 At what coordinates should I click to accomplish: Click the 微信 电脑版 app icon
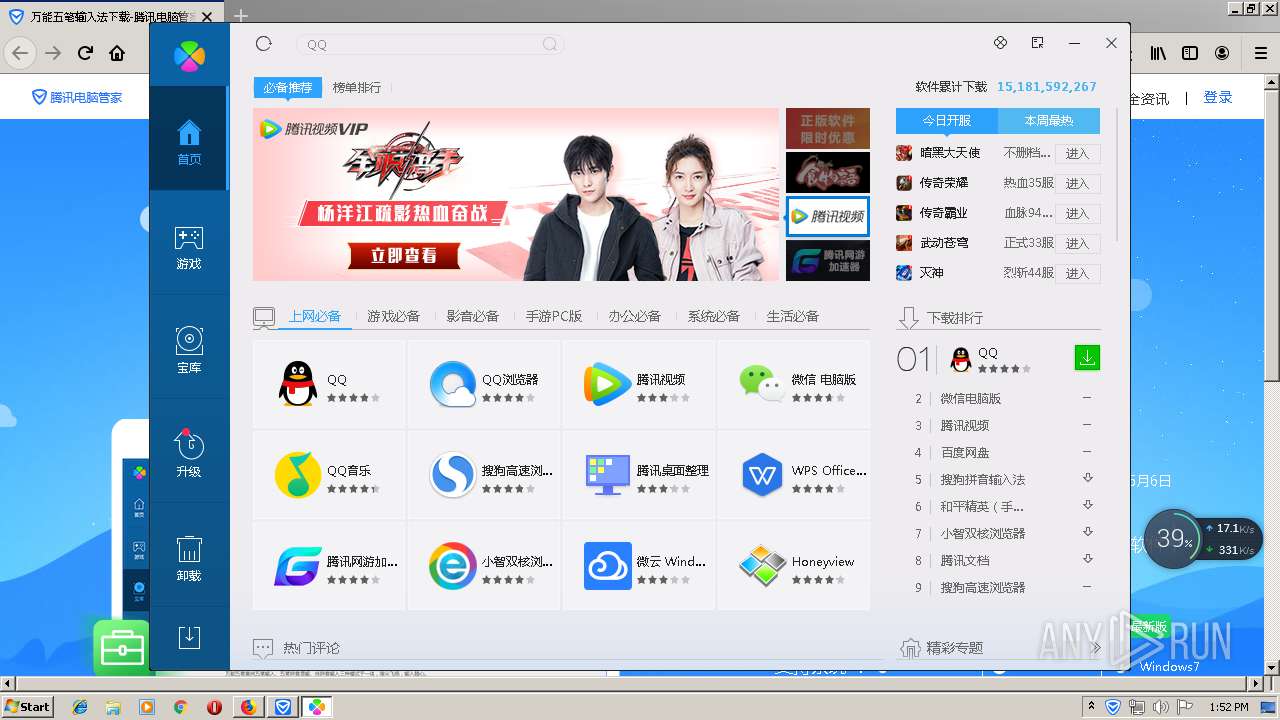click(x=762, y=384)
